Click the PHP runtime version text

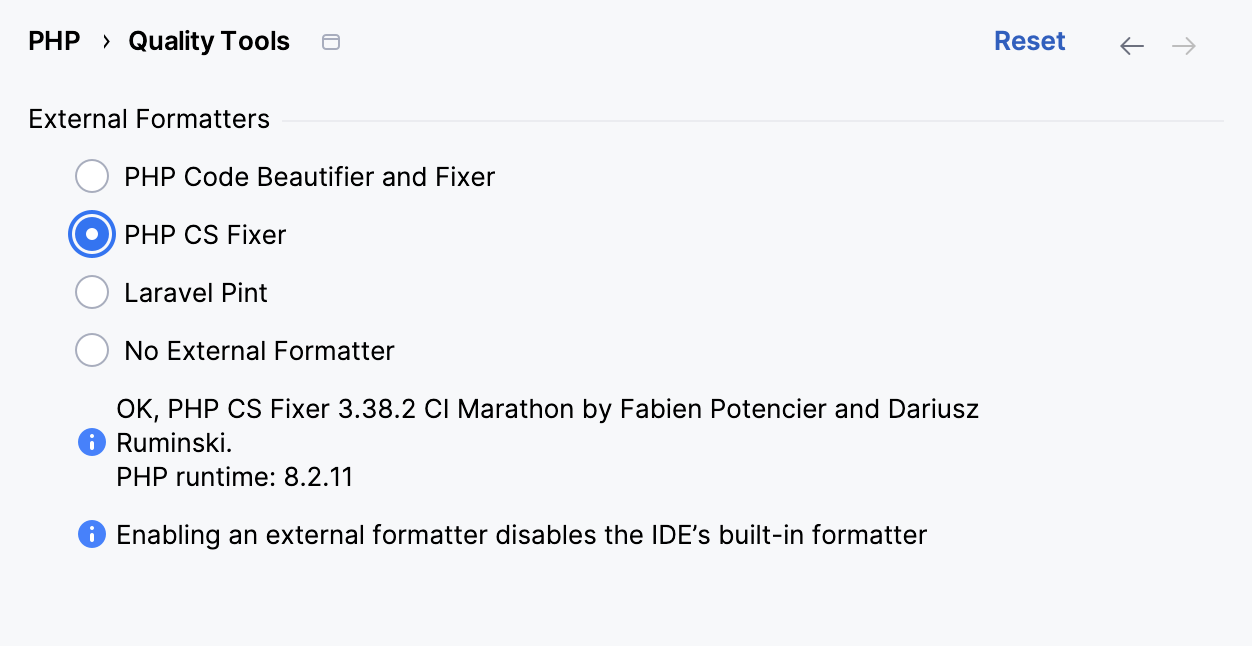point(234,477)
